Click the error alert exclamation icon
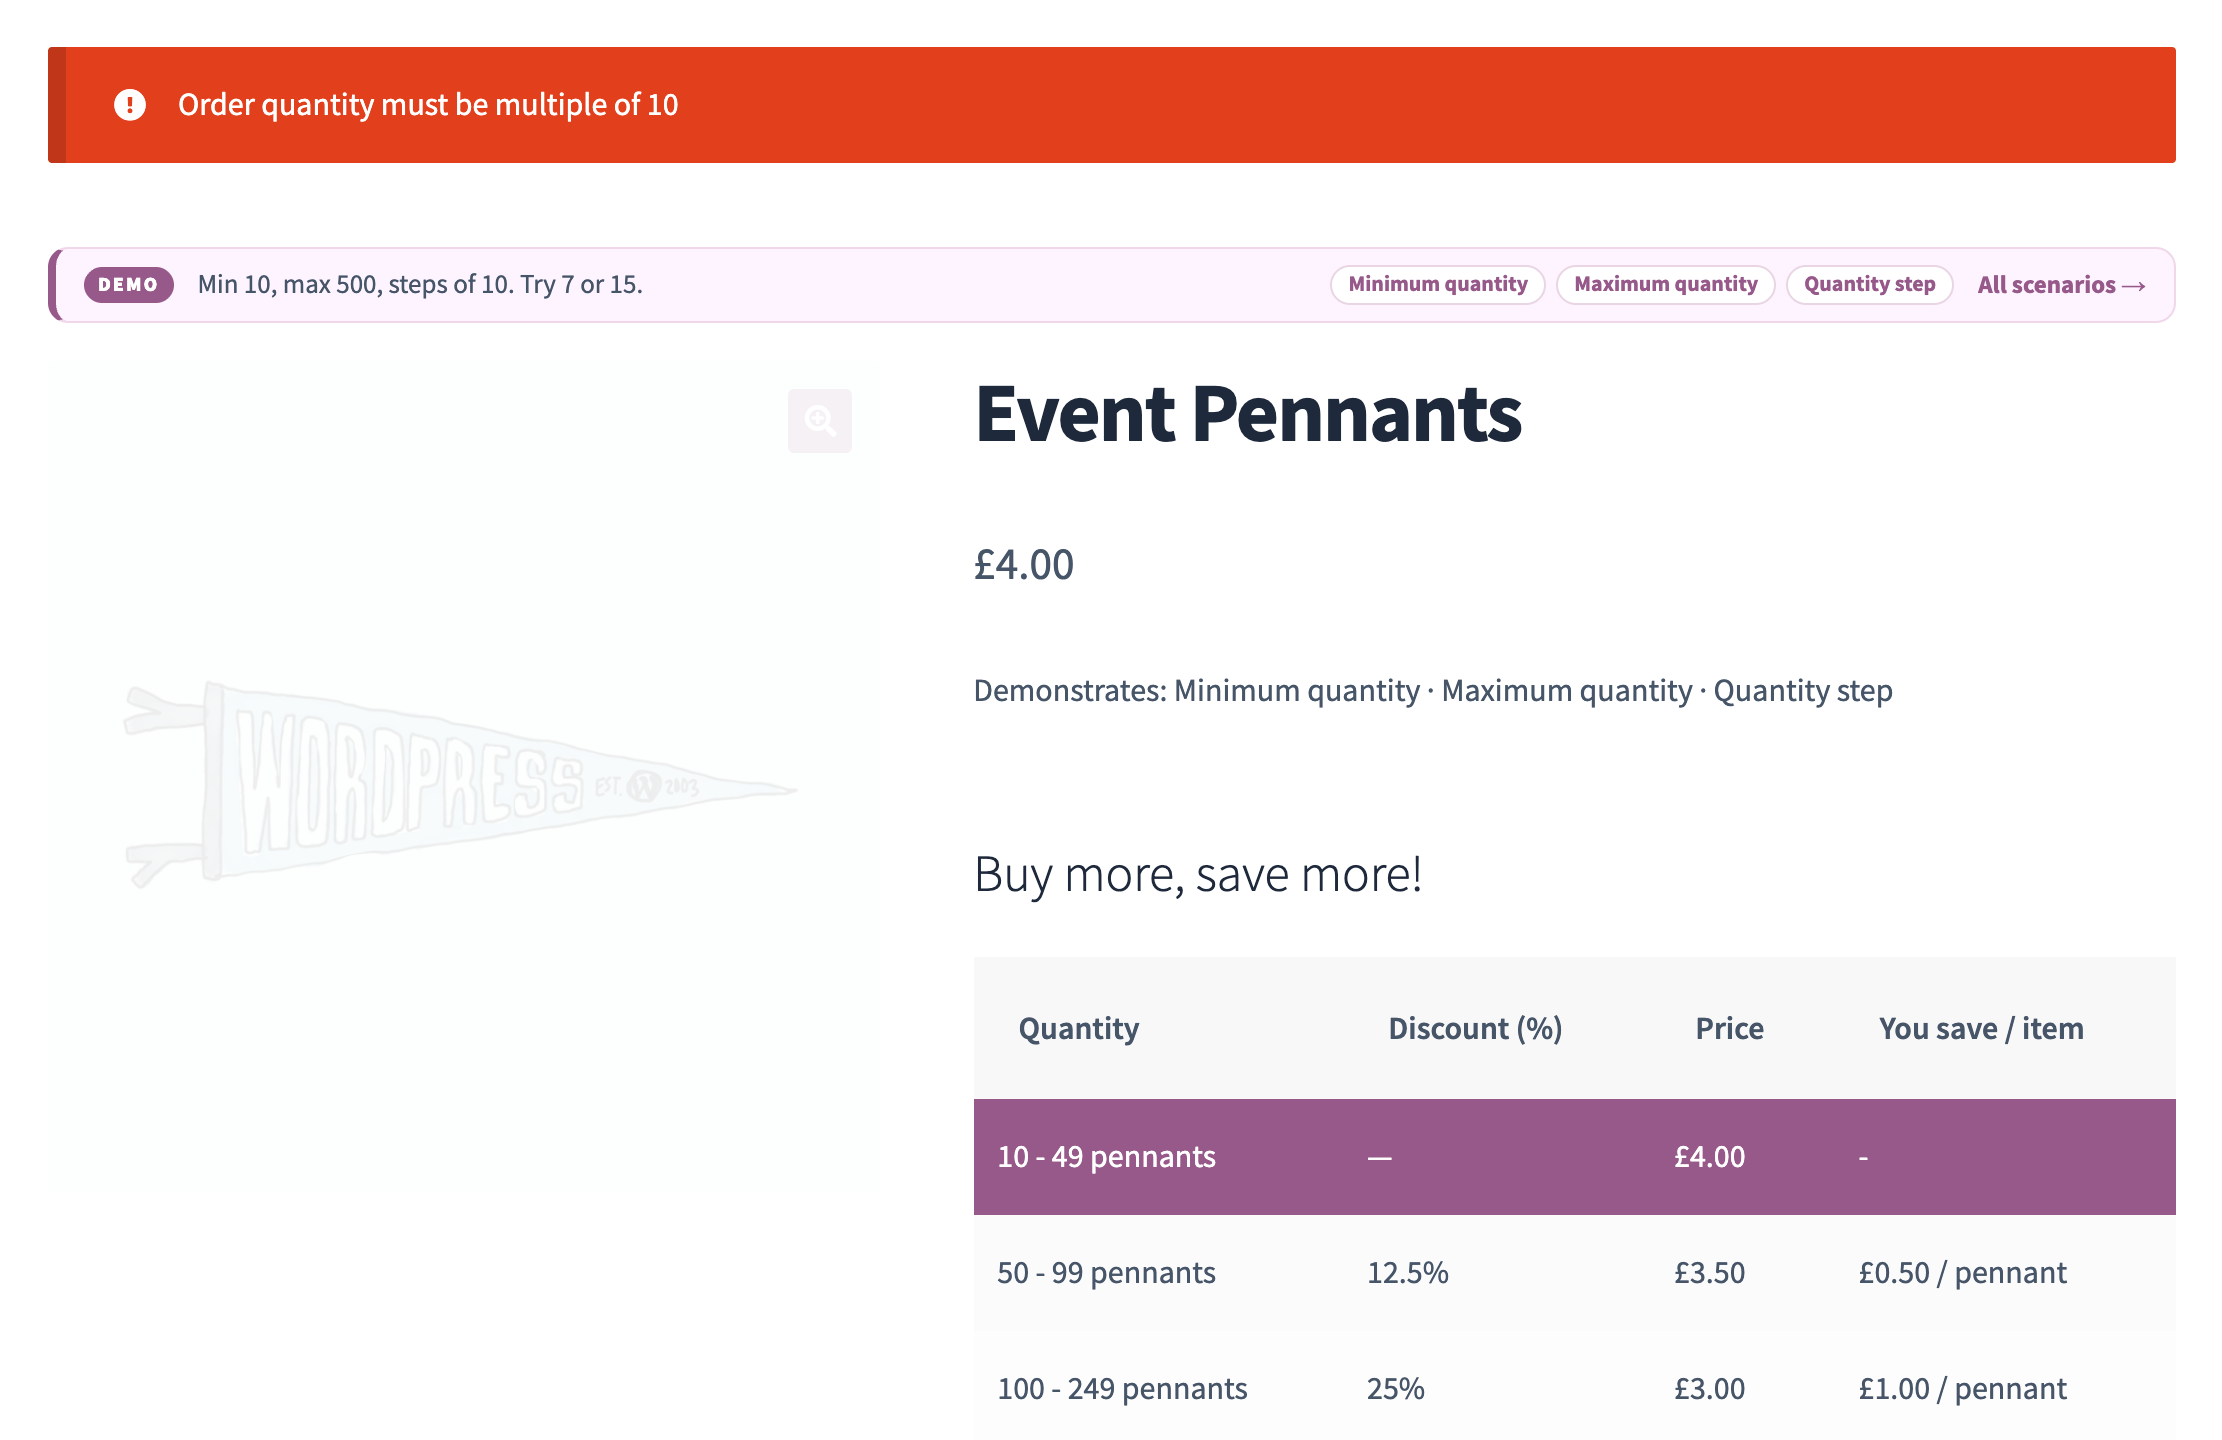2222x1440 pixels. click(x=130, y=104)
